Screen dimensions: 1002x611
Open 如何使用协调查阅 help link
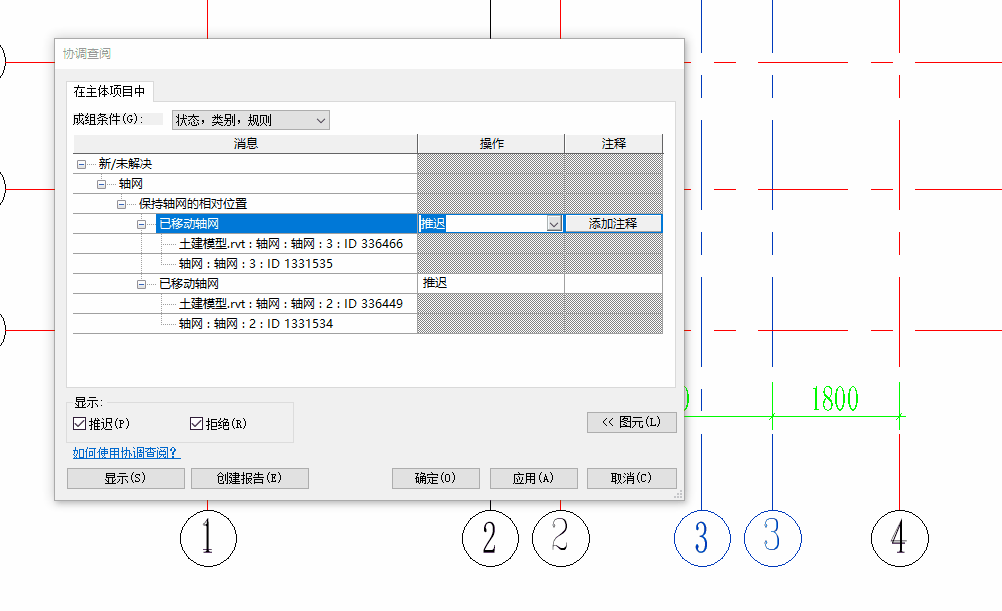click(127, 452)
